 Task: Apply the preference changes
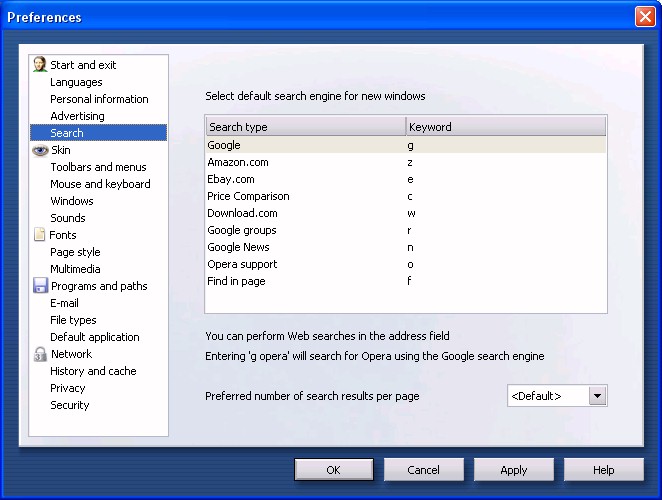[x=514, y=470]
